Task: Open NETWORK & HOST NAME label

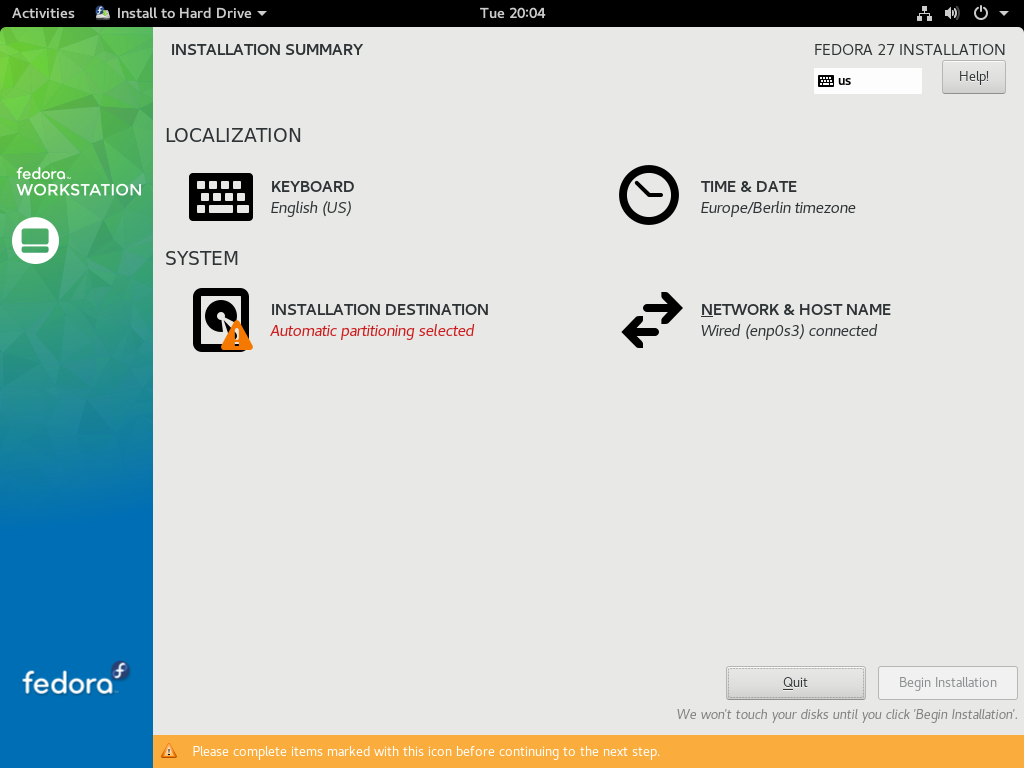Action: pos(795,310)
